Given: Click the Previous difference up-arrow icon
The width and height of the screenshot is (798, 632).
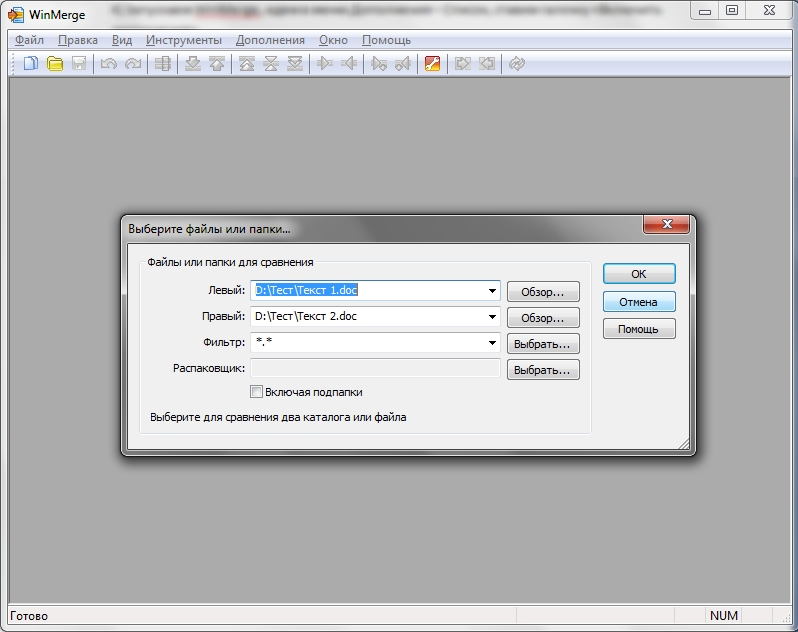Looking at the screenshot, I should pyautogui.click(x=217, y=64).
